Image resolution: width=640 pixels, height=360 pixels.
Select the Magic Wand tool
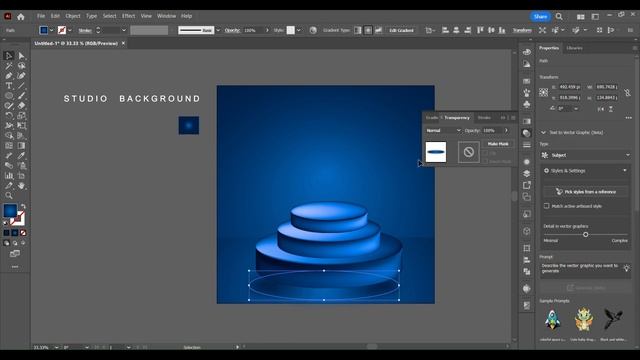pyautogui.click(x=9, y=66)
